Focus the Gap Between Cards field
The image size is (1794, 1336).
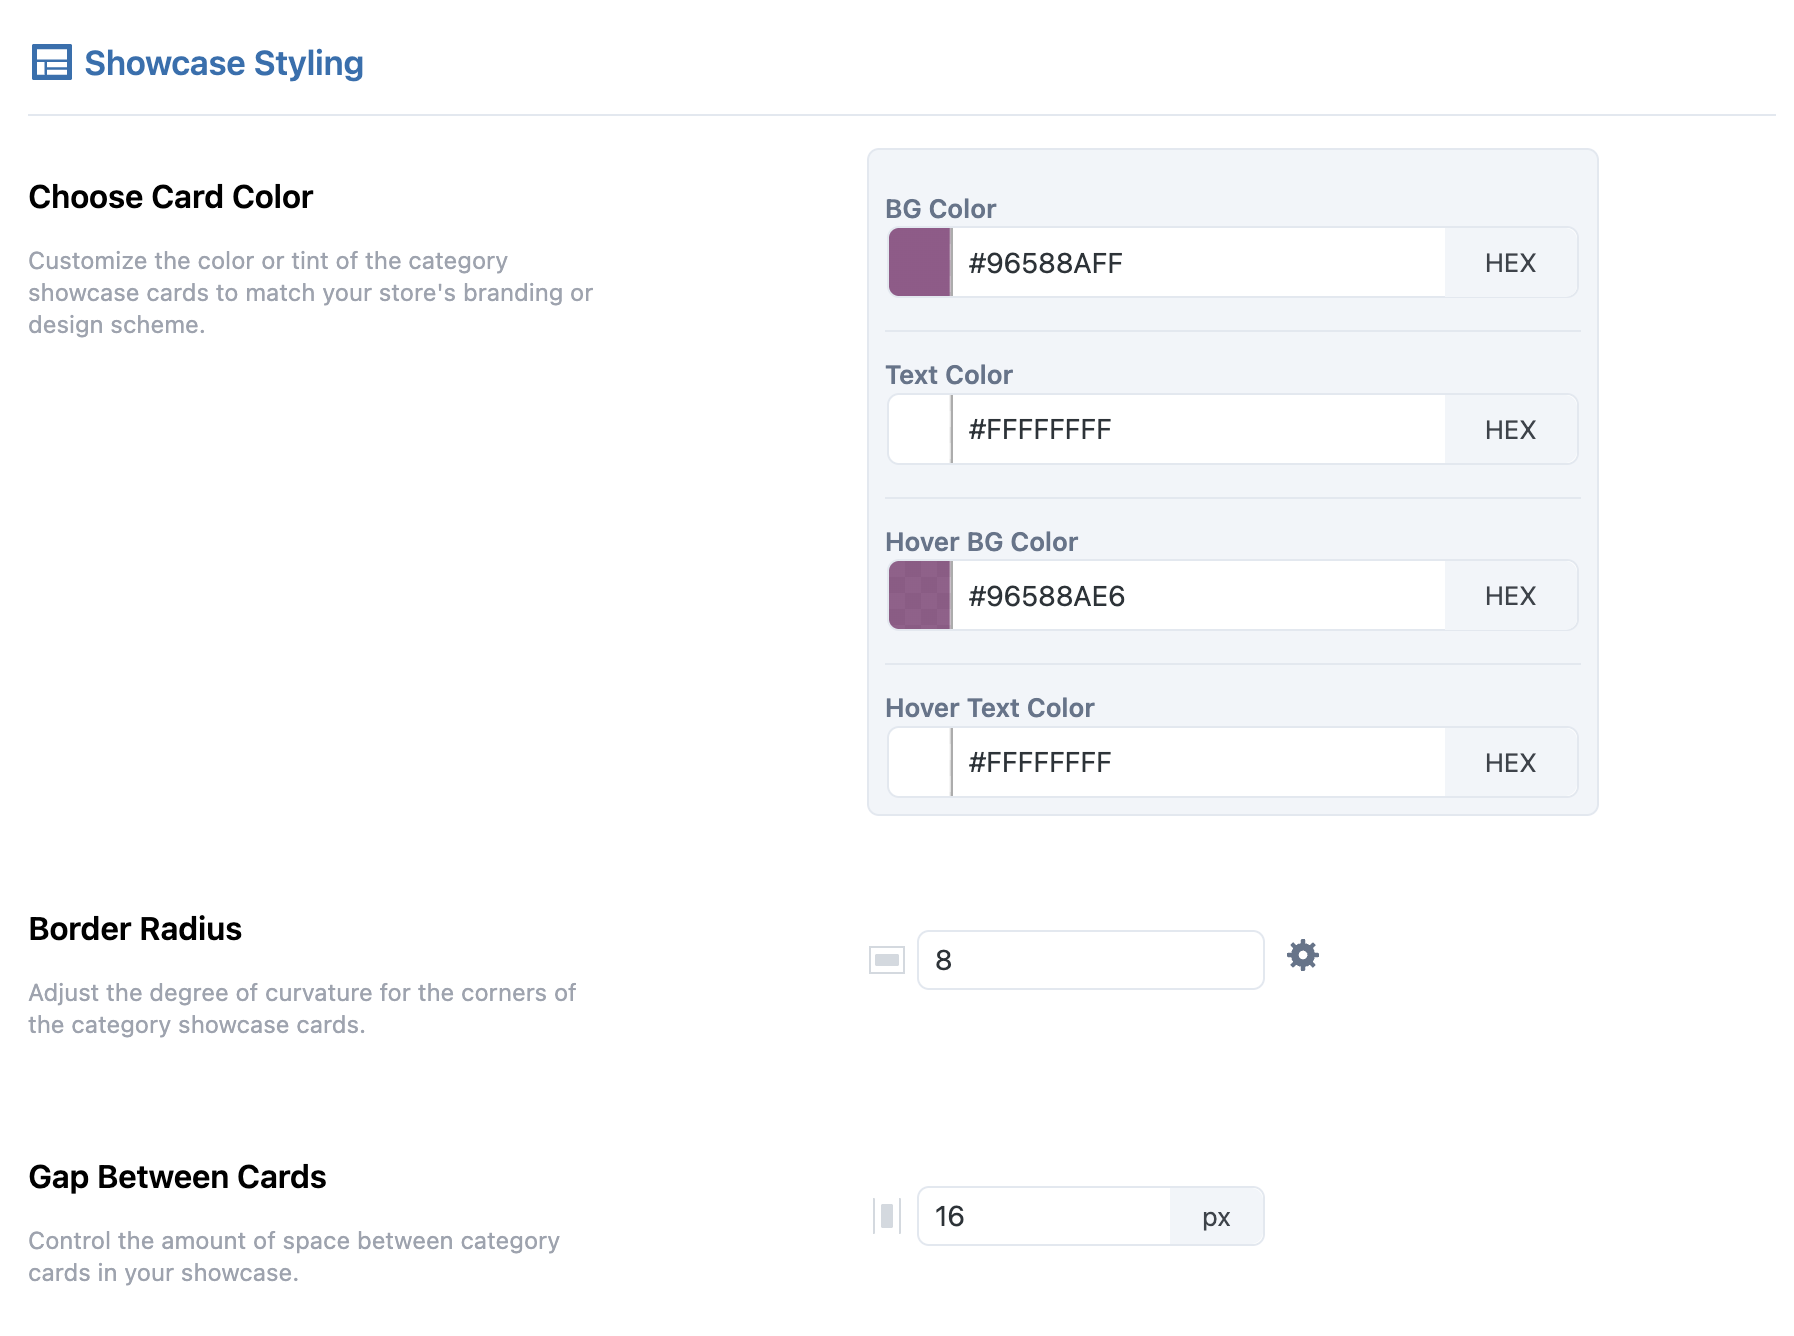(1044, 1216)
